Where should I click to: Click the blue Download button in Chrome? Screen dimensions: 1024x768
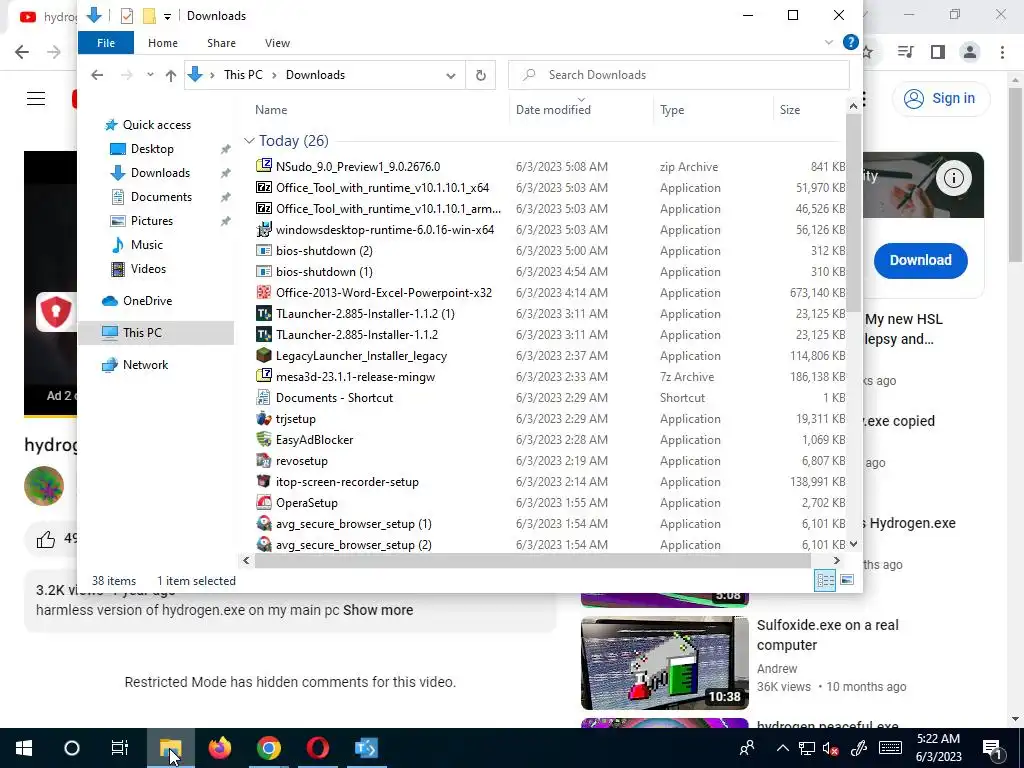point(920,260)
